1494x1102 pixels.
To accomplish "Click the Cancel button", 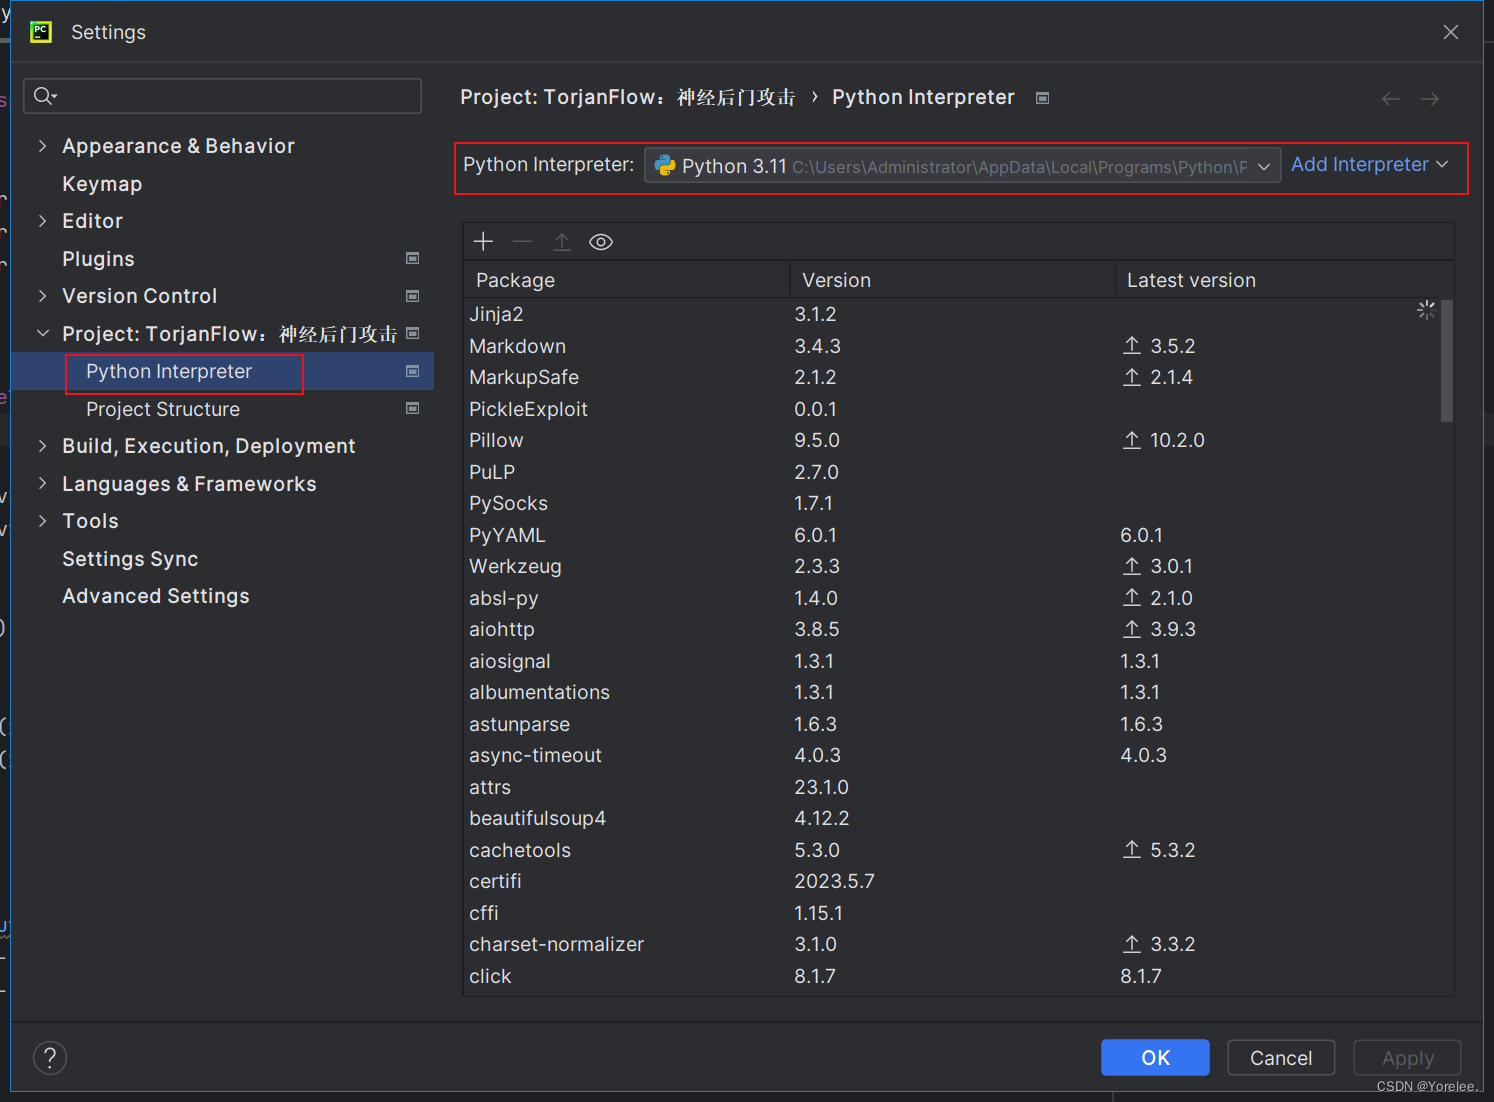I will (x=1281, y=1057).
